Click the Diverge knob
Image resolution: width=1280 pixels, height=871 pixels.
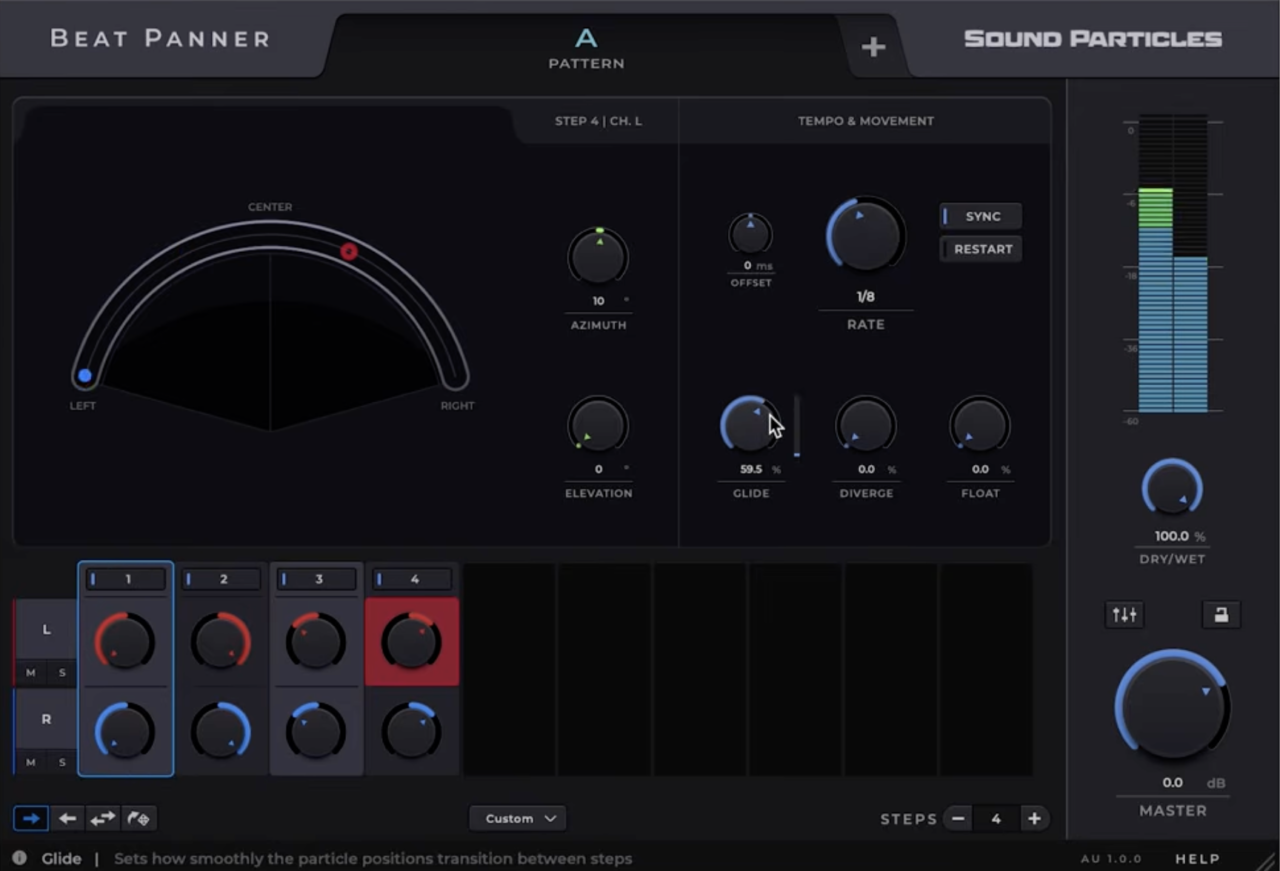click(865, 425)
